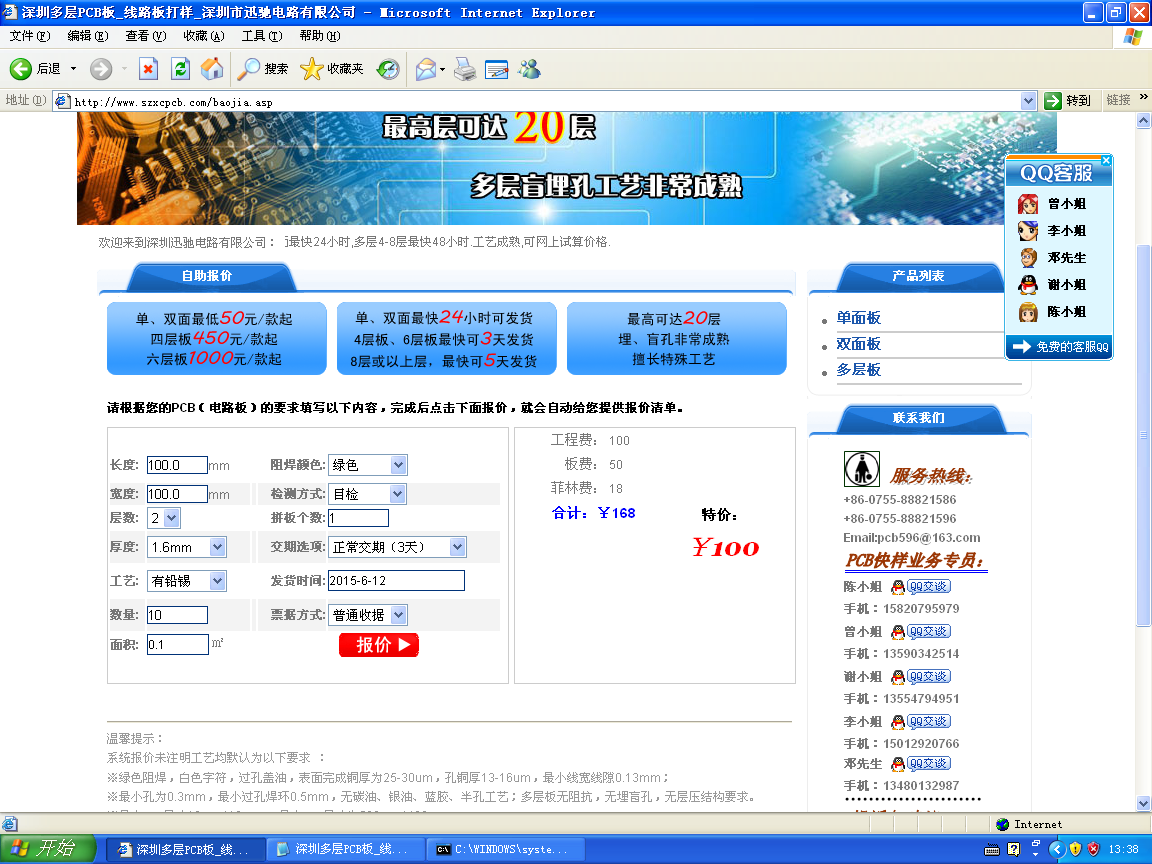The image size is (1152, 864).
Task: Click the service hotline person icon
Action: click(x=862, y=469)
